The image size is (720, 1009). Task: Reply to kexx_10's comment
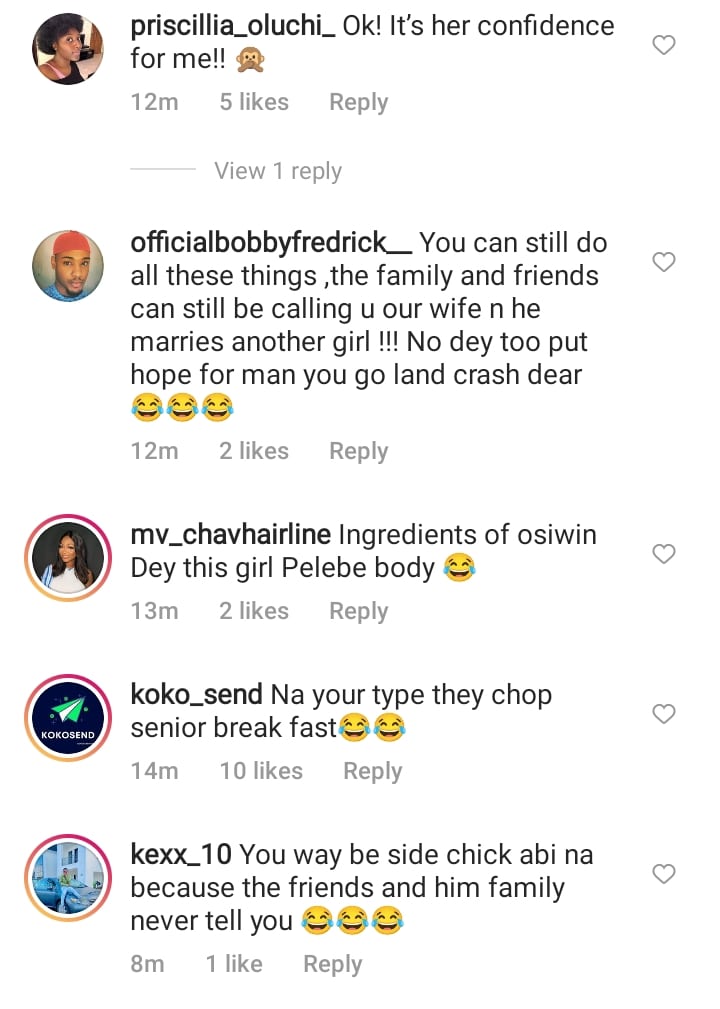[332, 964]
